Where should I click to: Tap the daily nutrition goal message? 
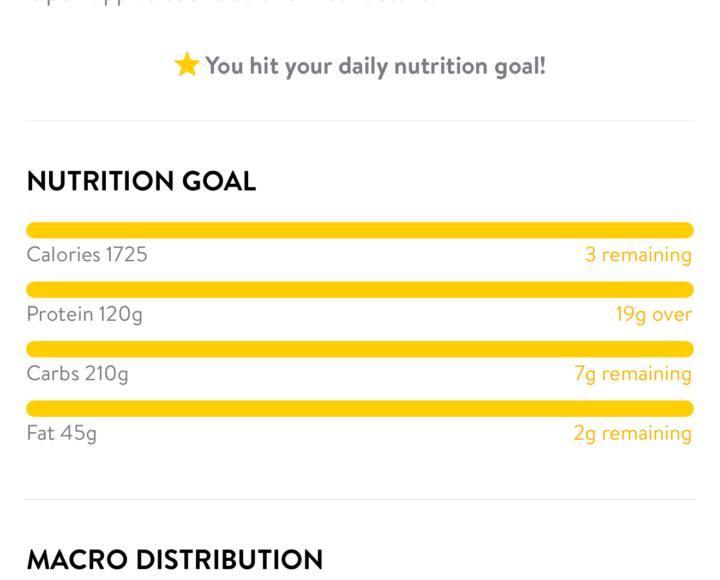pyautogui.click(x=375, y=67)
